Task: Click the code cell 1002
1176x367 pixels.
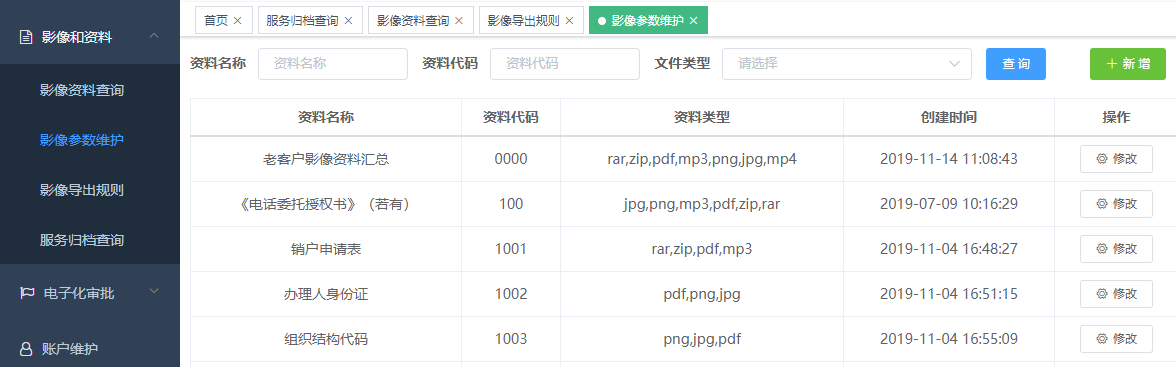Action: click(x=511, y=294)
